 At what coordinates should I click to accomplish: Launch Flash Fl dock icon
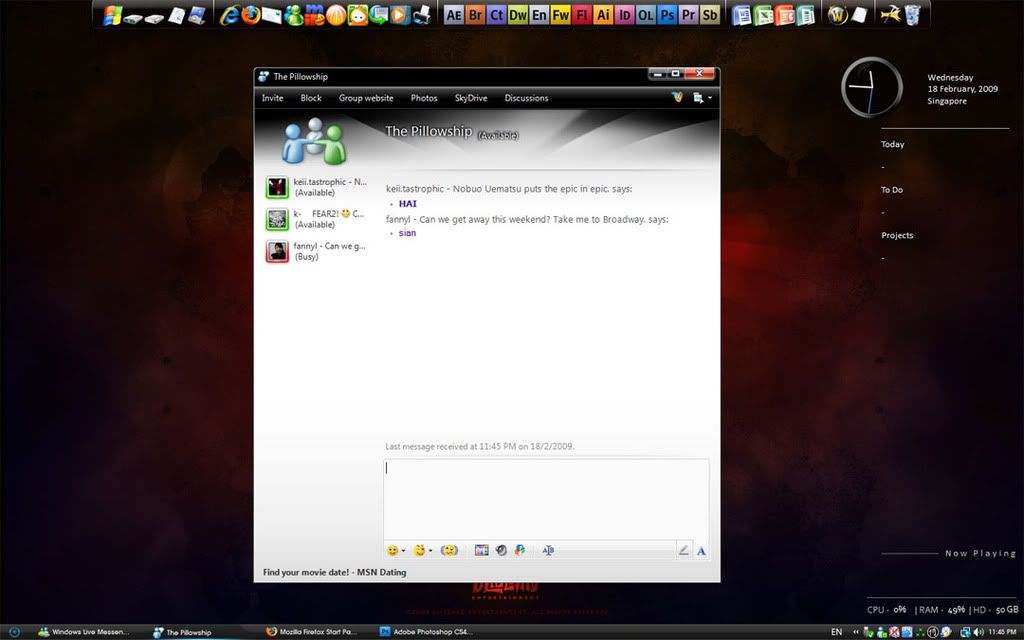click(581, 15)
